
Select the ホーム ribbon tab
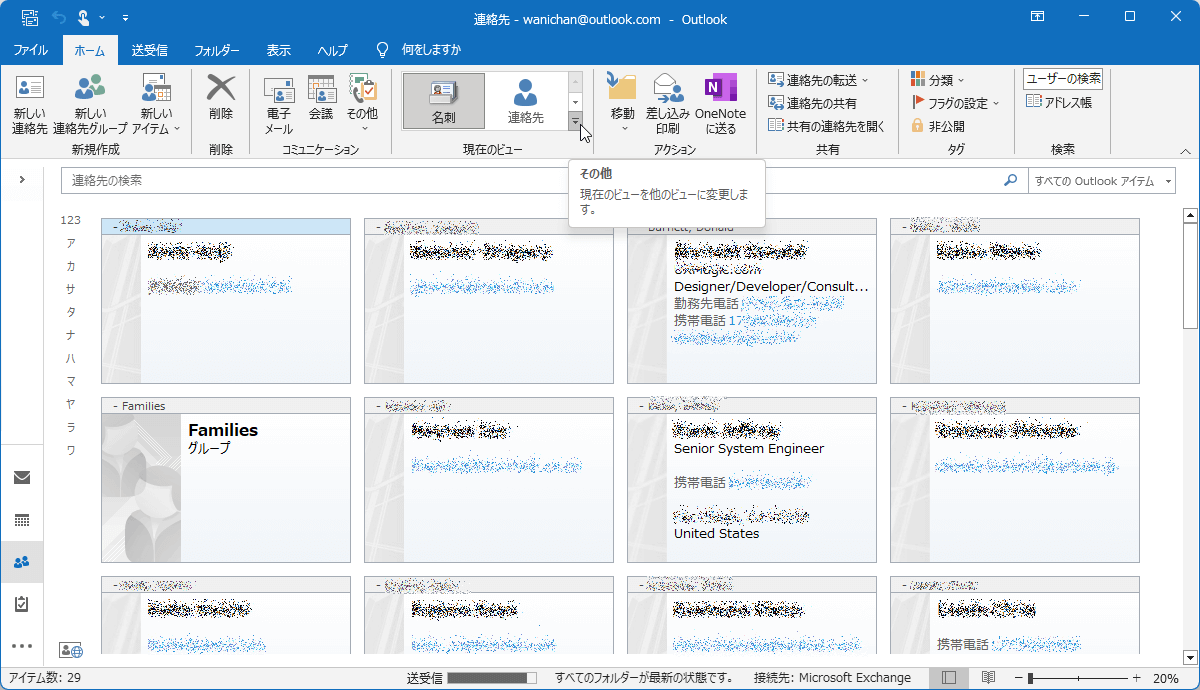click(x=90, y=50)
